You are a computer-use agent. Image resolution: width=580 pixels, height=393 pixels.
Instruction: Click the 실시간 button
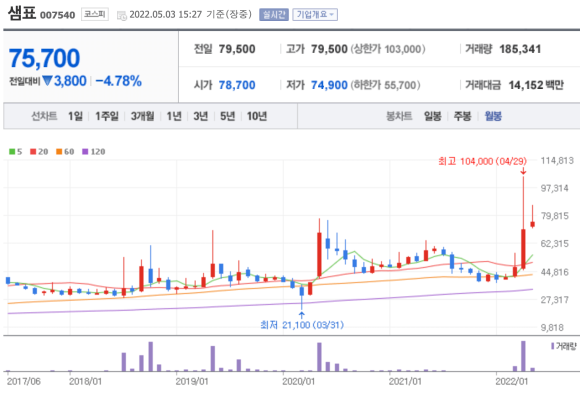[274, 15]
